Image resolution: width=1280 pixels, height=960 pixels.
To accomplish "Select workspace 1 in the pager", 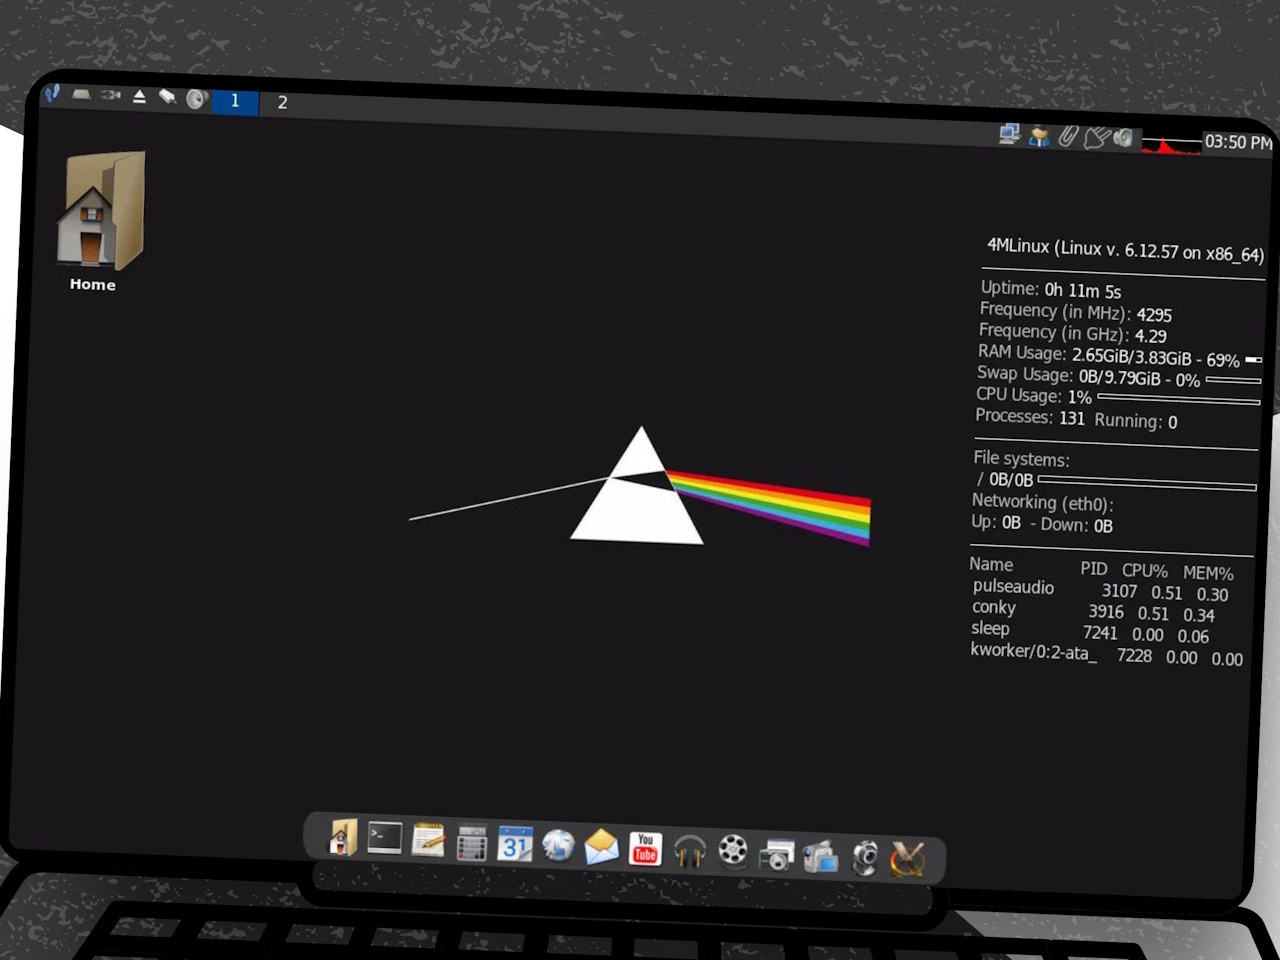I will point(235,101).
